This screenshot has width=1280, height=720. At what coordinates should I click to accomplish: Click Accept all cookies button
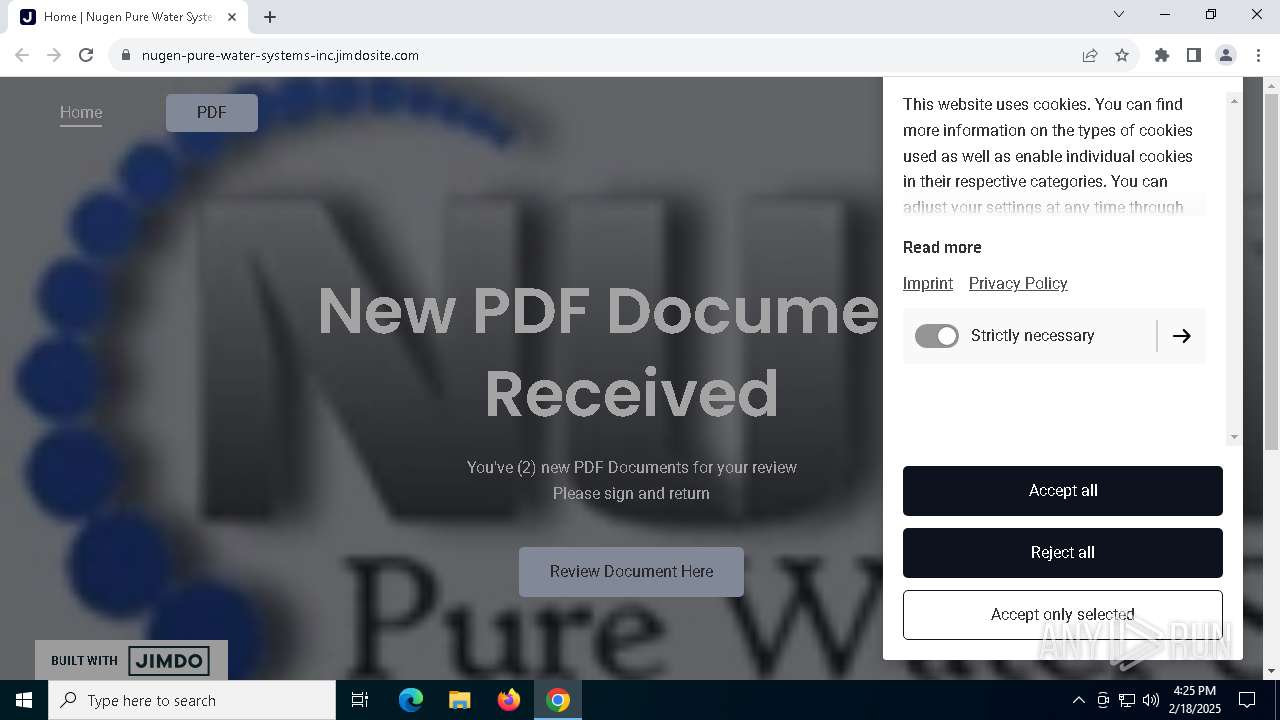point(1063,491)
